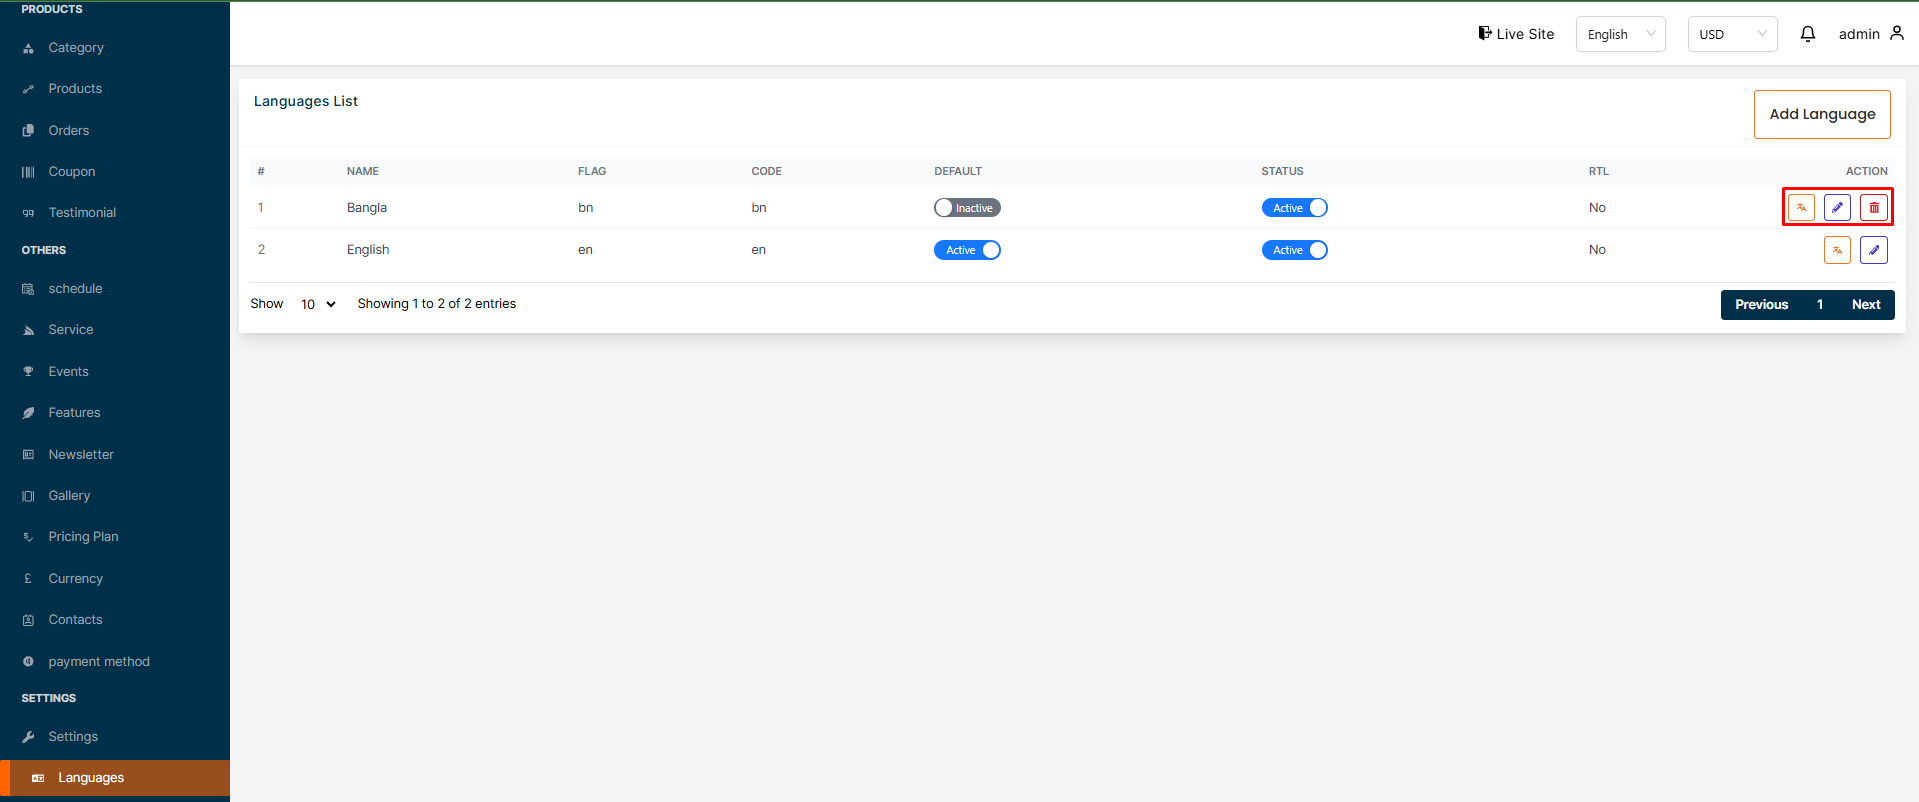Click the edit pencil icon for Bangla

click(1837, 208)
